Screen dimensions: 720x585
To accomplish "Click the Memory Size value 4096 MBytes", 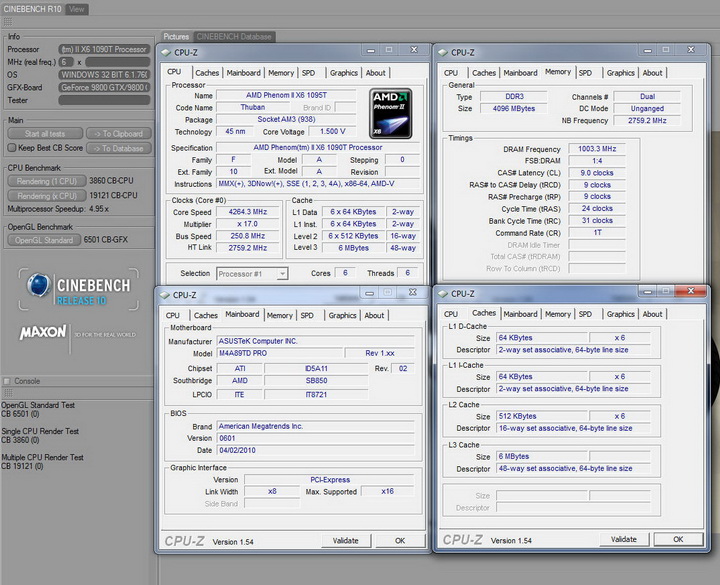I will click(x=514, y=108).
